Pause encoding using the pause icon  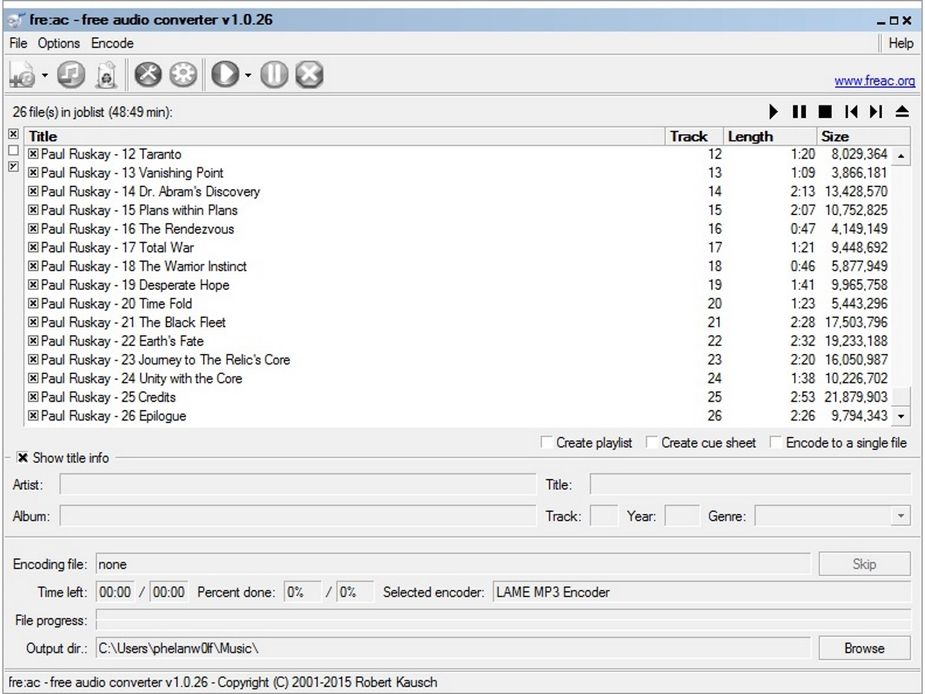point(273,74)
